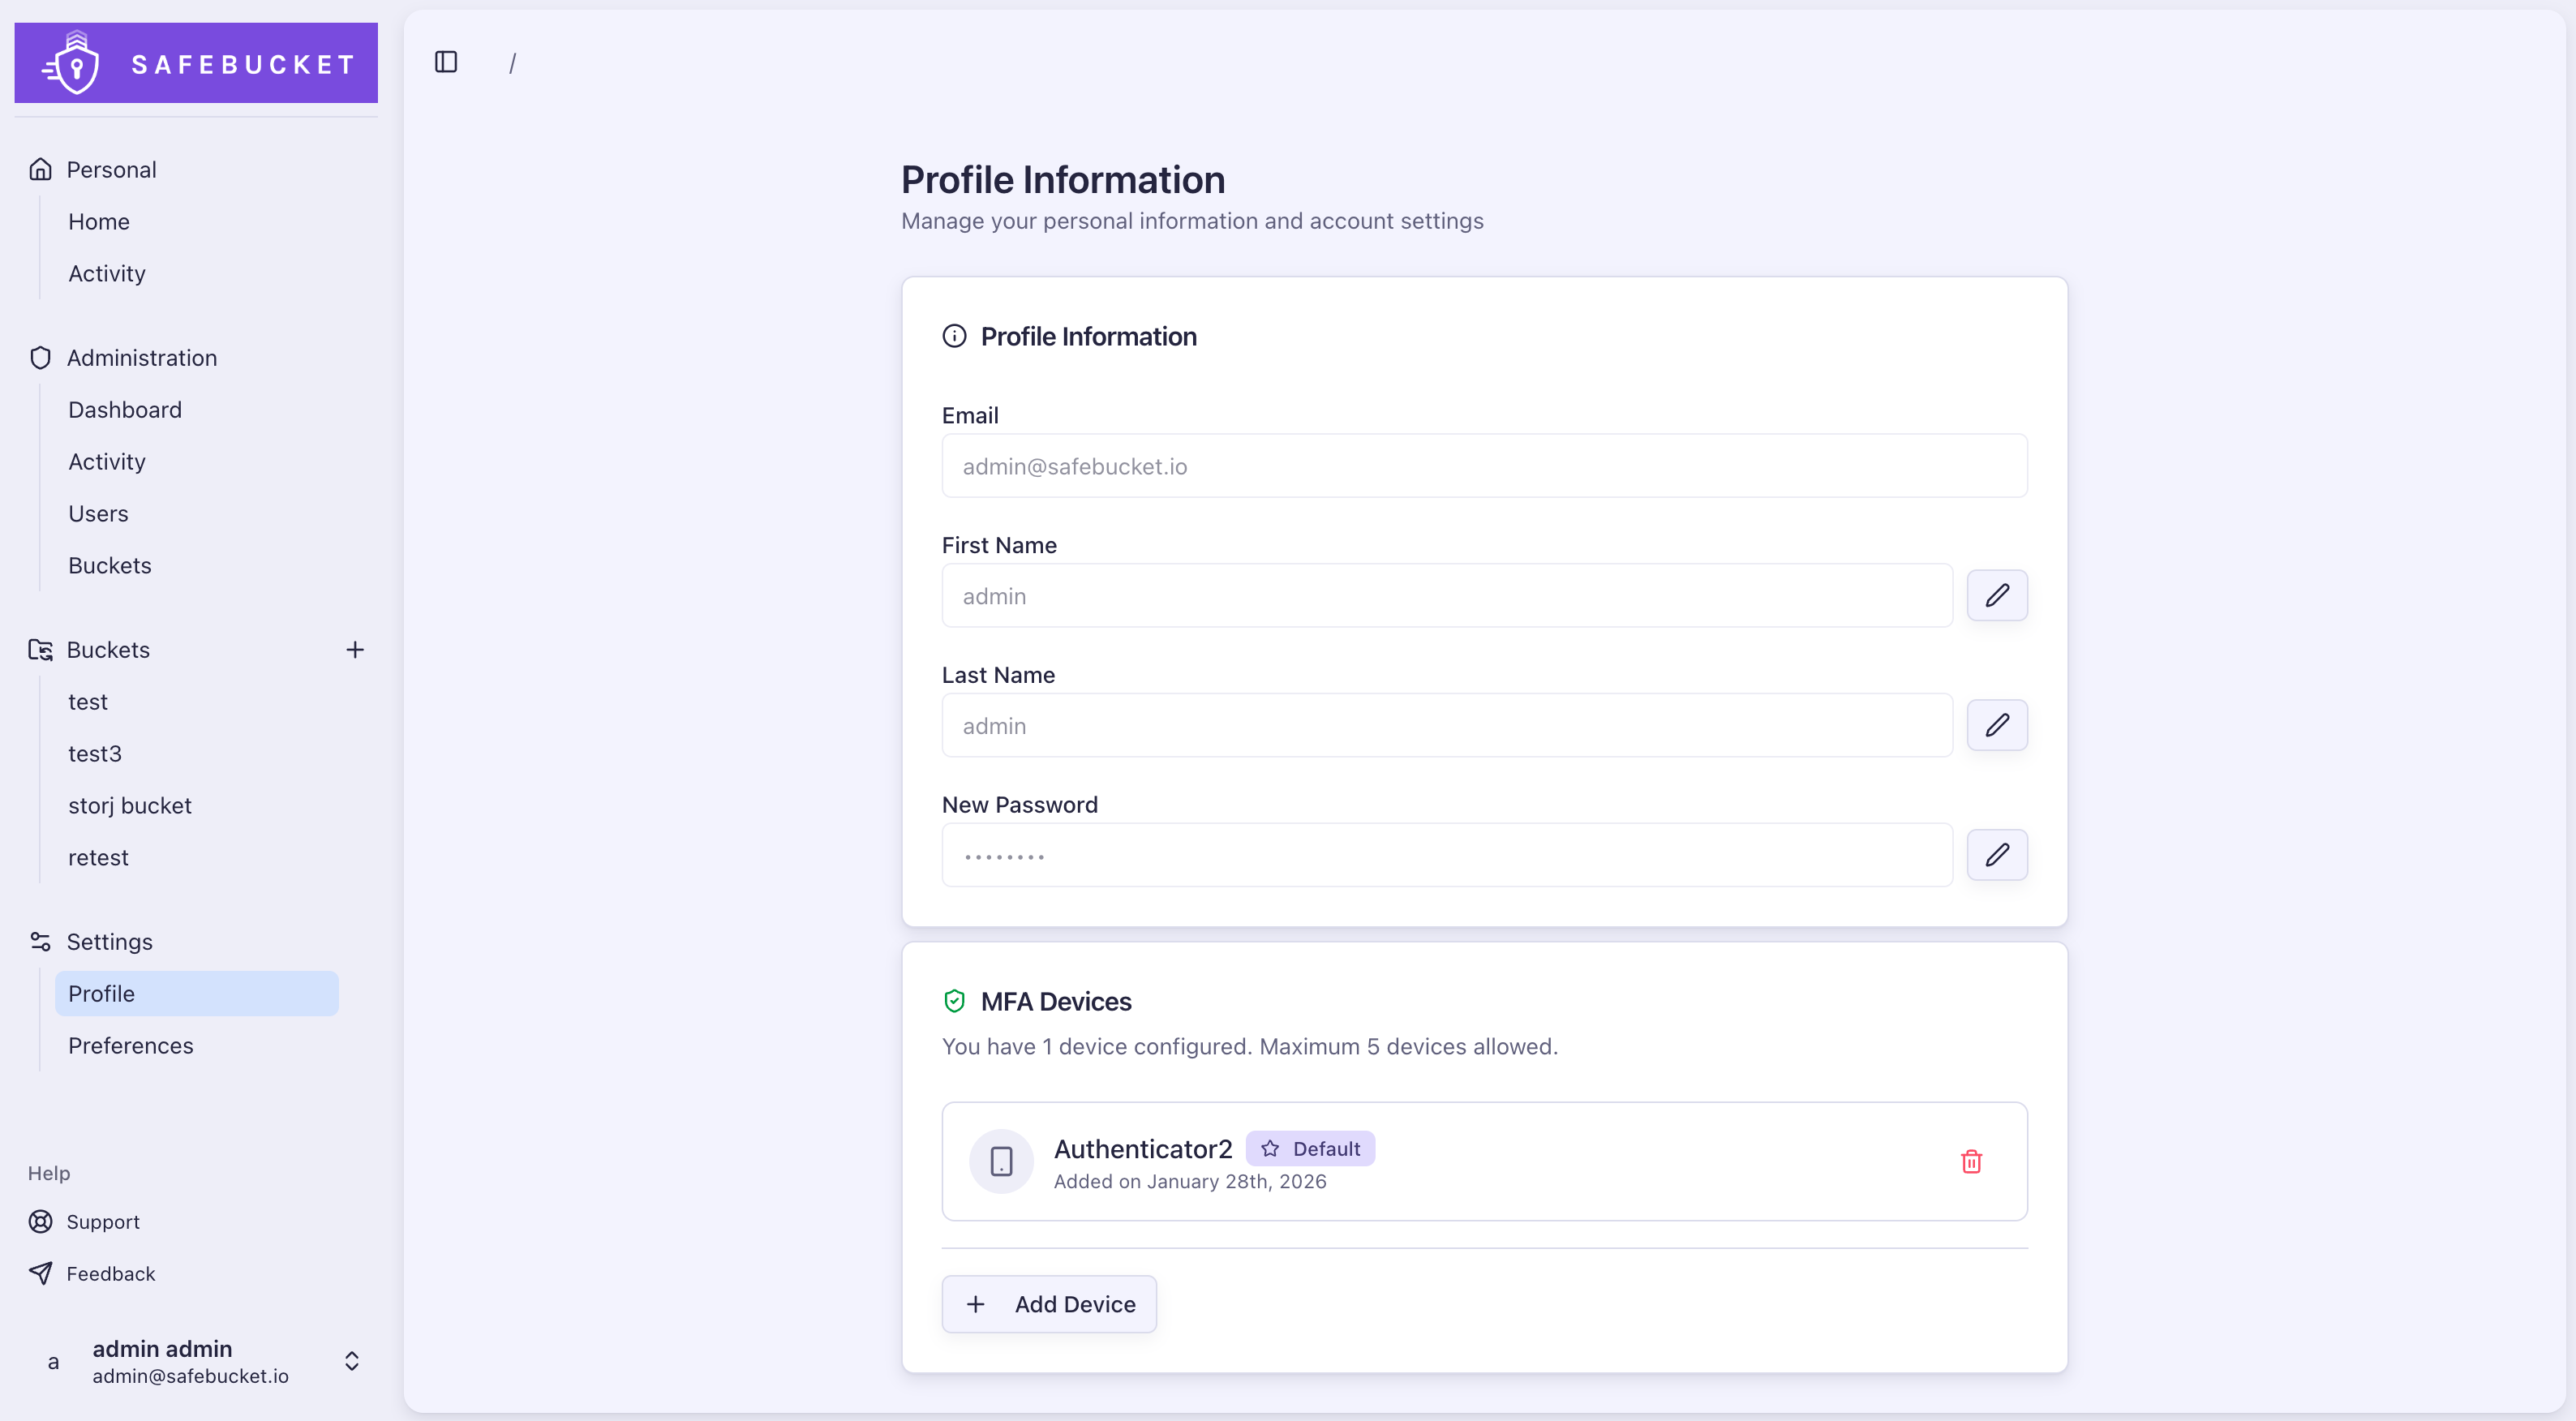Click the edit icon next to Last Name
Image resolution: width=2576 pixels, height=1421 pixels.
click(x=1997, y=725)
